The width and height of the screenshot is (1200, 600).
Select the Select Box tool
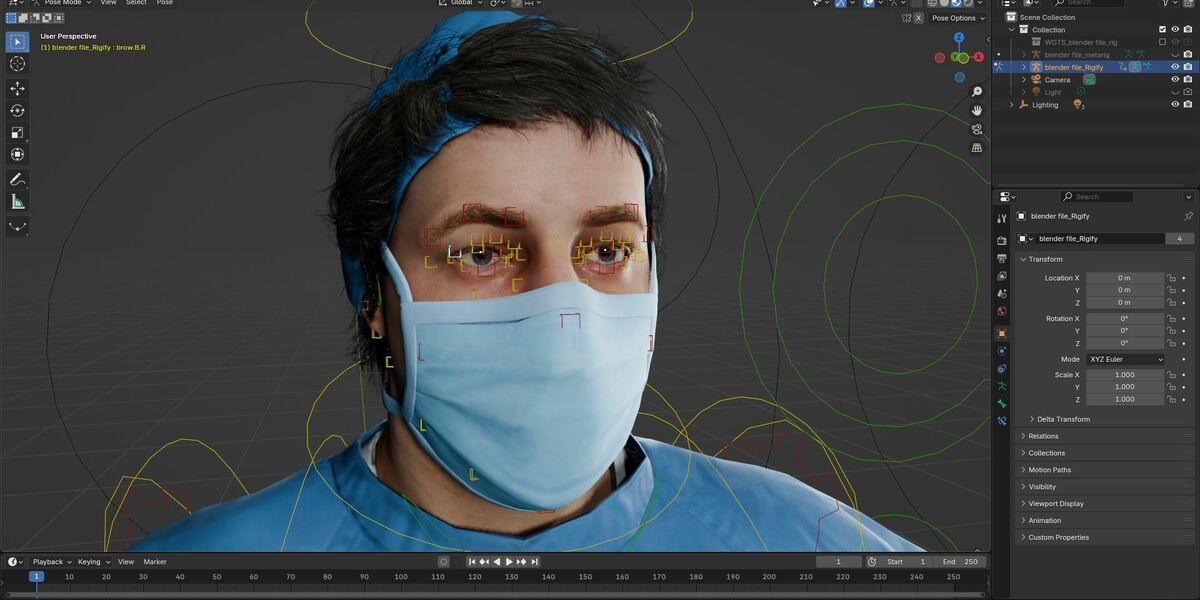click(17, 42)
